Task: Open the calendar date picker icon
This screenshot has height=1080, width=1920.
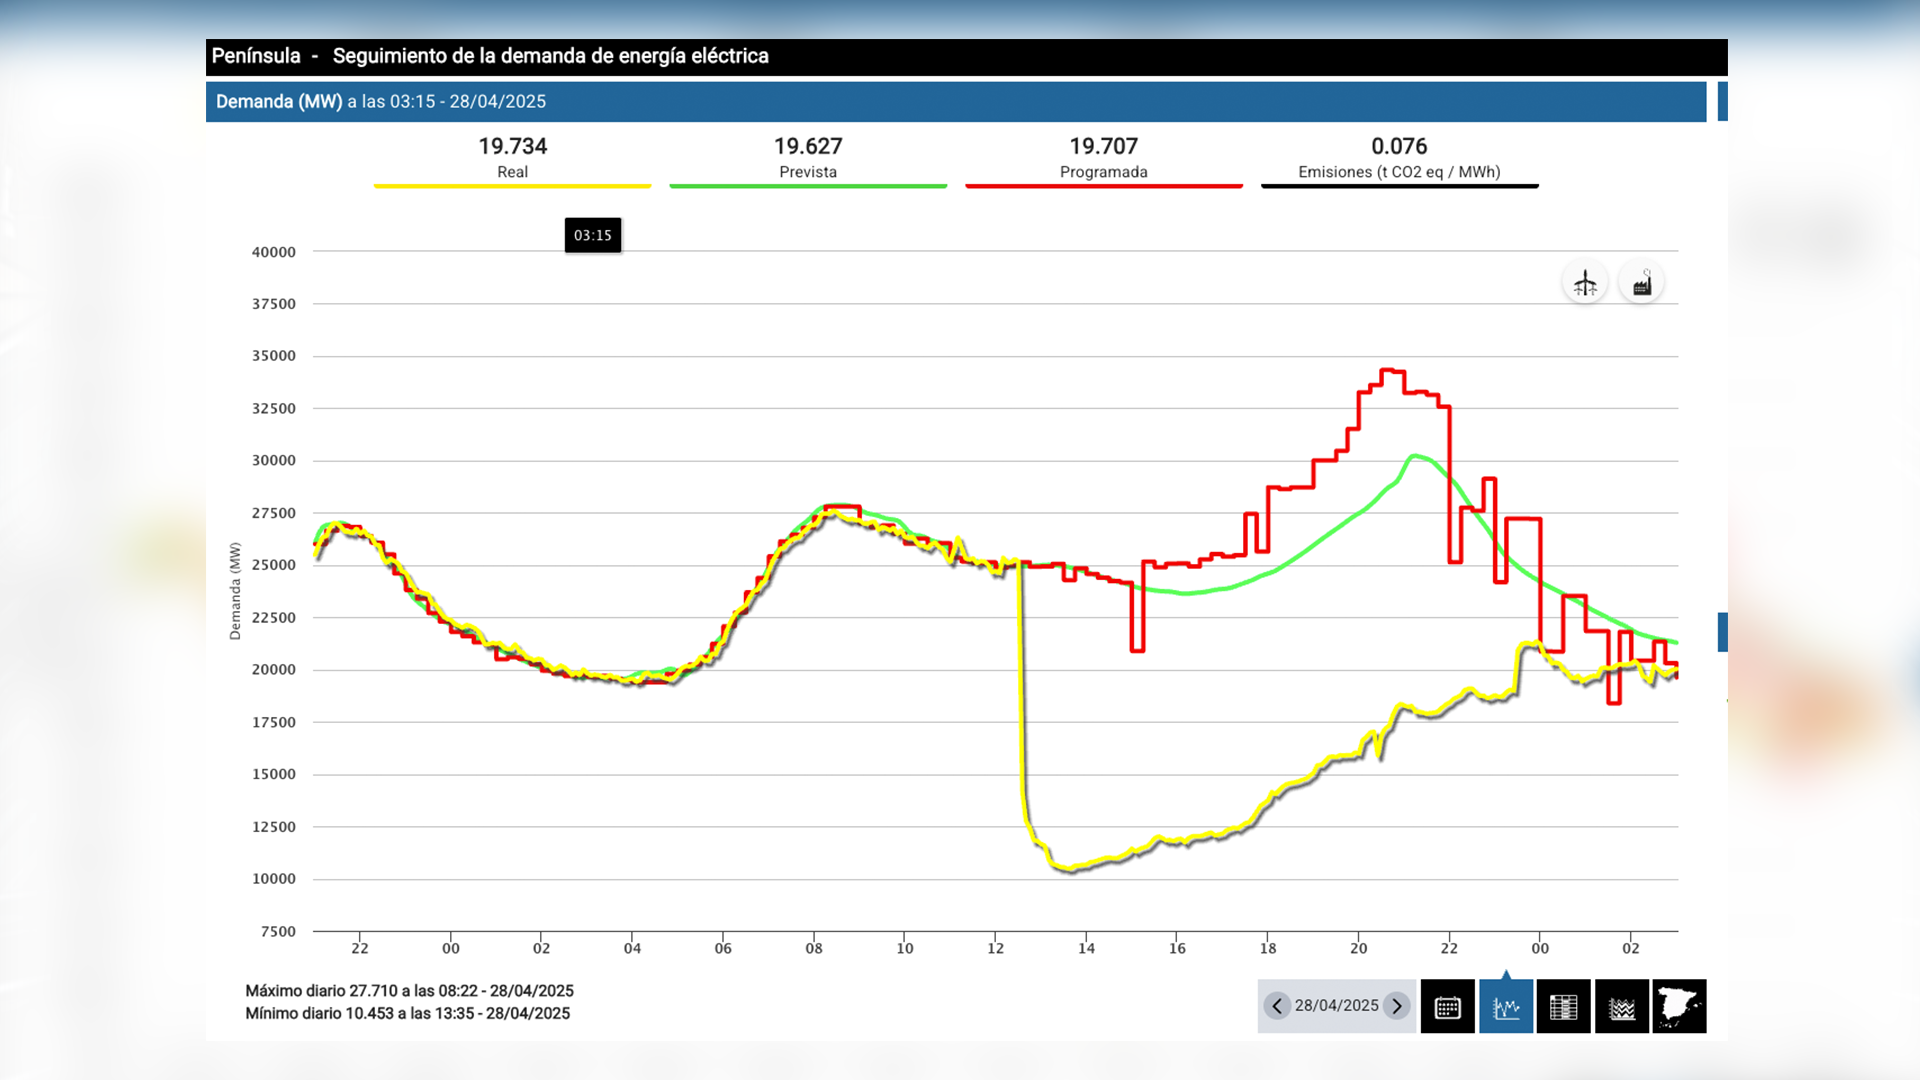Action: click(x=1447, y=1006)
